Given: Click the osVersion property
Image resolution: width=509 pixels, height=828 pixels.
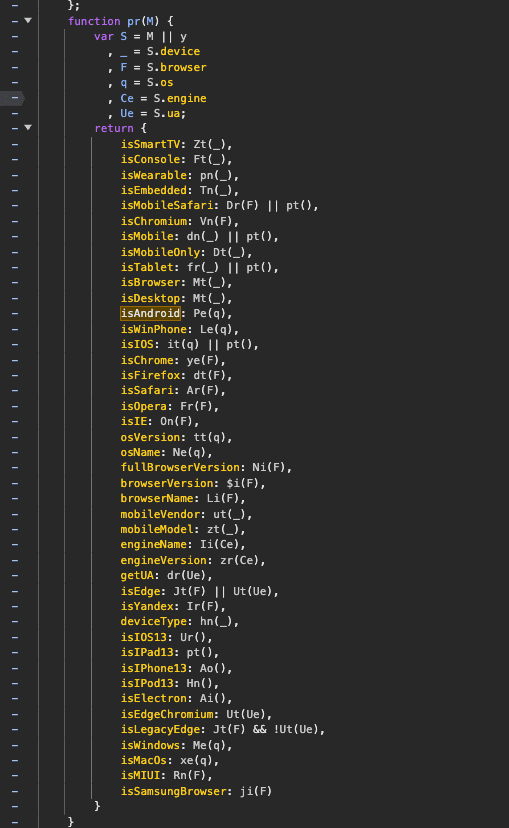Looking at the screenshot, I should 150,437.
